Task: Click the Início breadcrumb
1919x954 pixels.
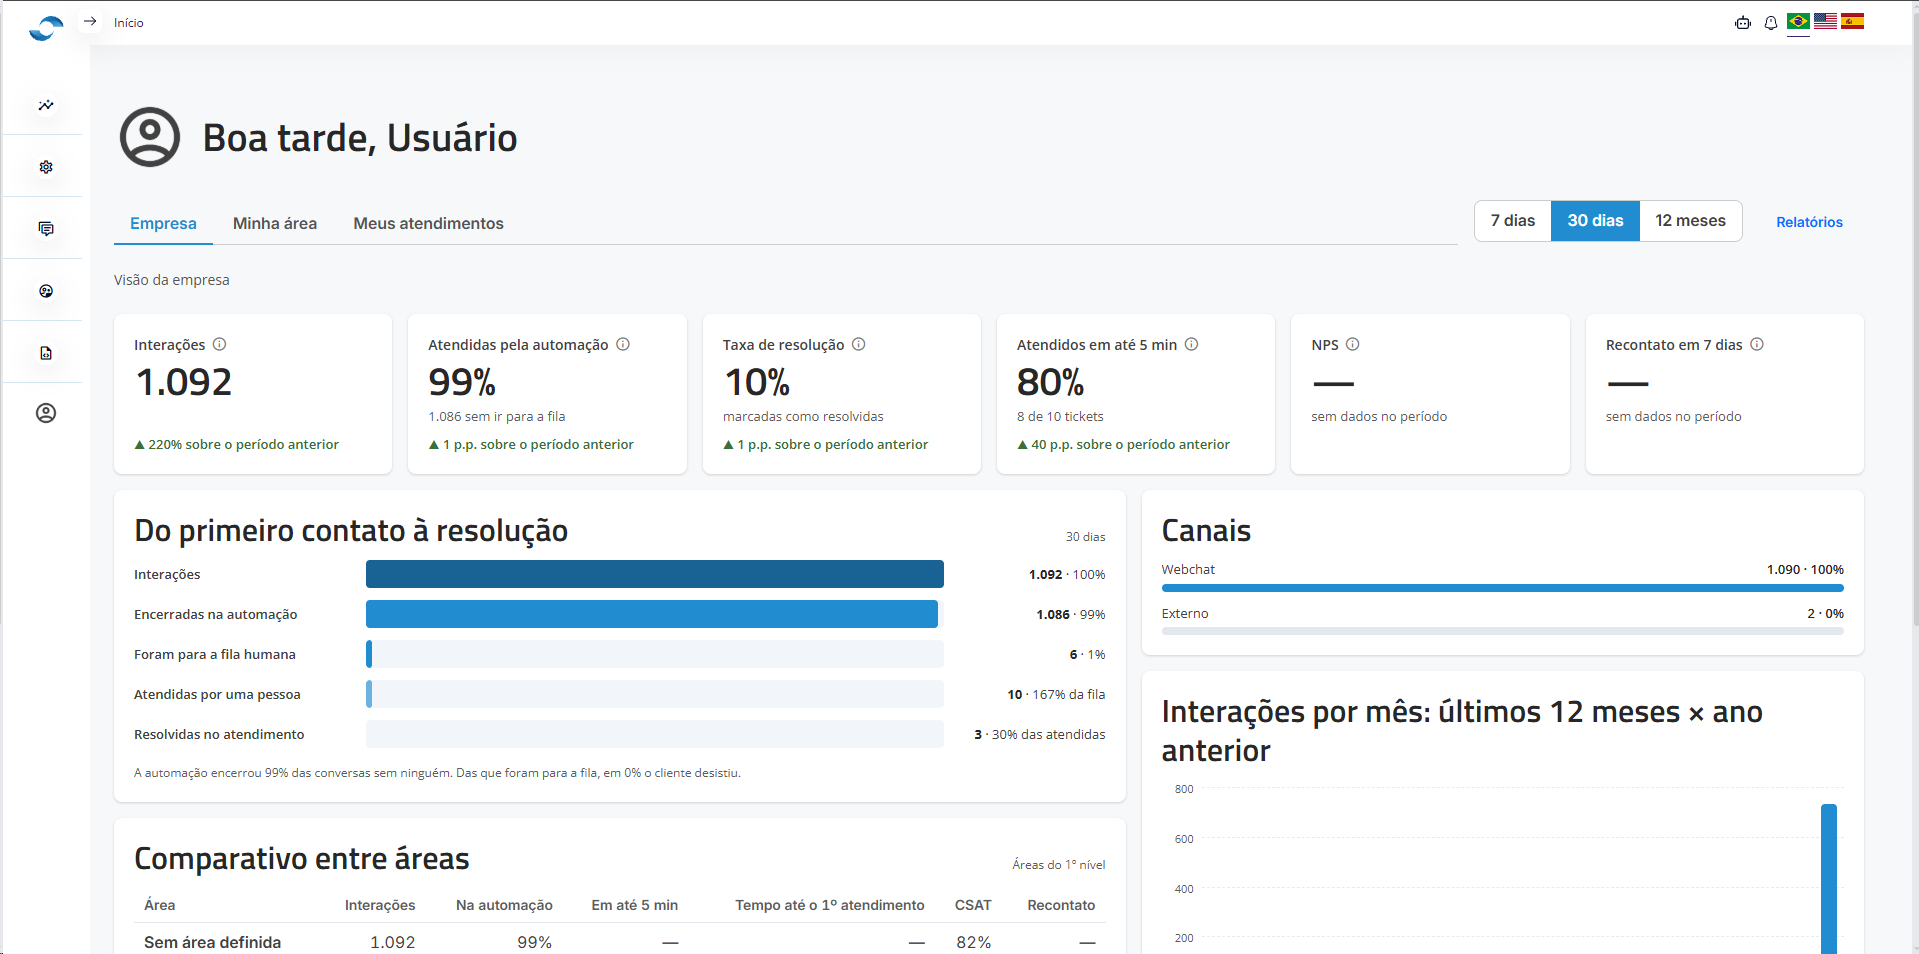Action: (x=128, y=23)
